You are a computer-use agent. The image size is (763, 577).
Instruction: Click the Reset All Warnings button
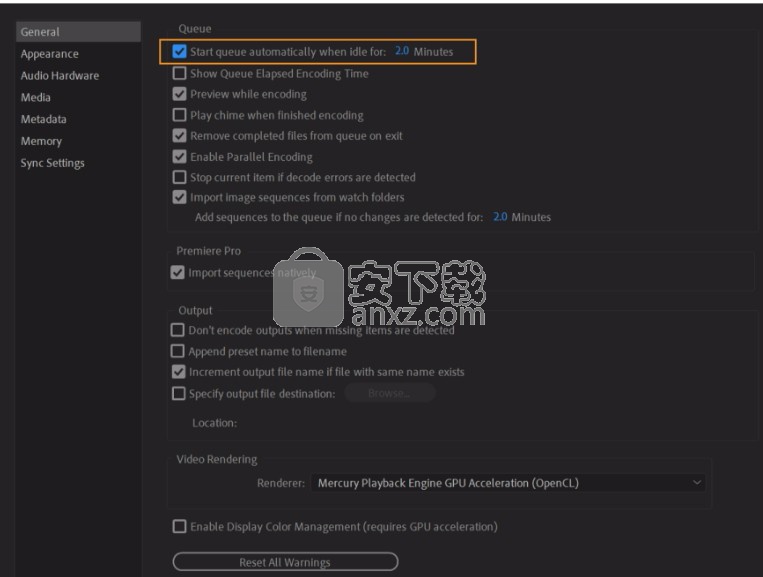pyautogui.click(x=285, y=562)
